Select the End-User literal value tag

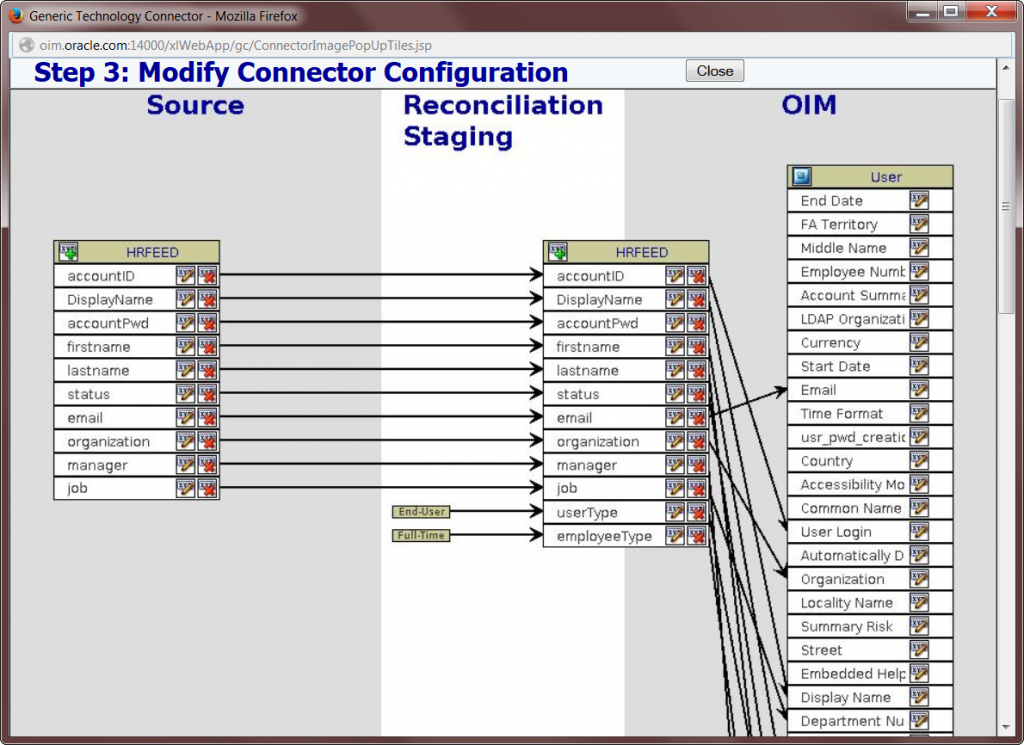pos(421,511)
